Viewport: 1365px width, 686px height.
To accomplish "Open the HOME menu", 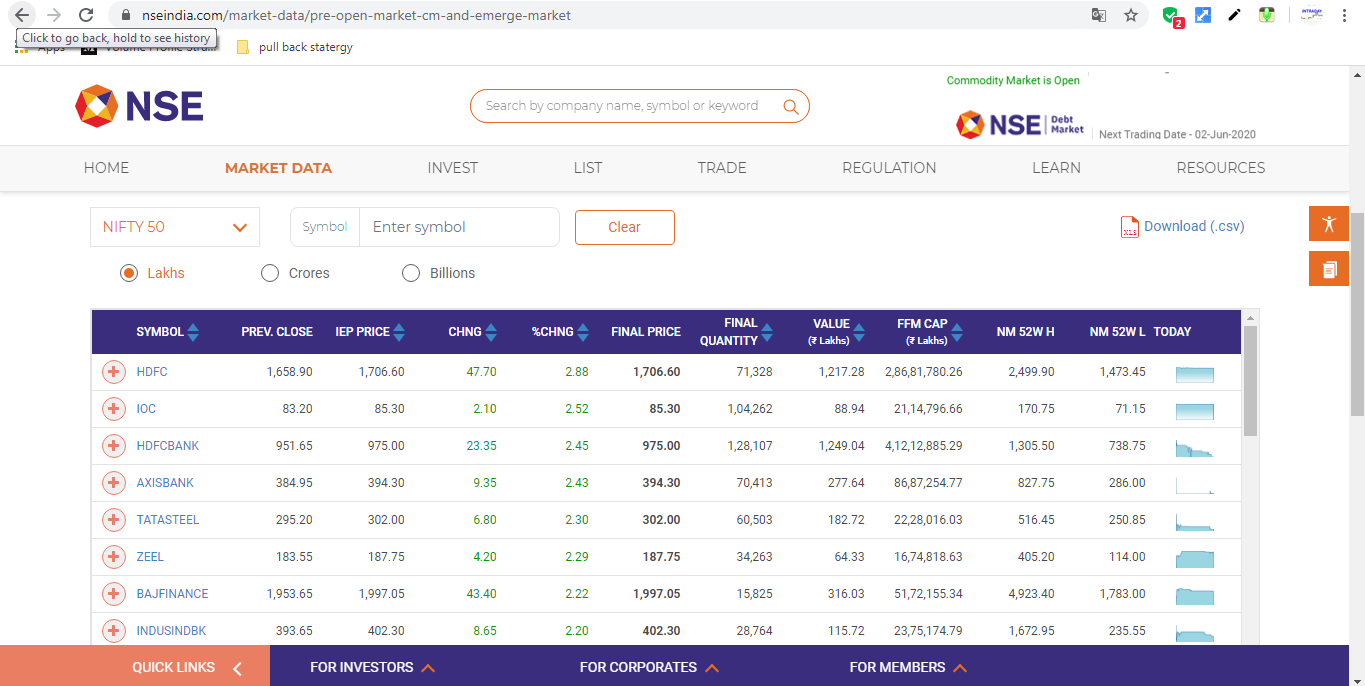I will pyautogui.click(x=106, y=168).
